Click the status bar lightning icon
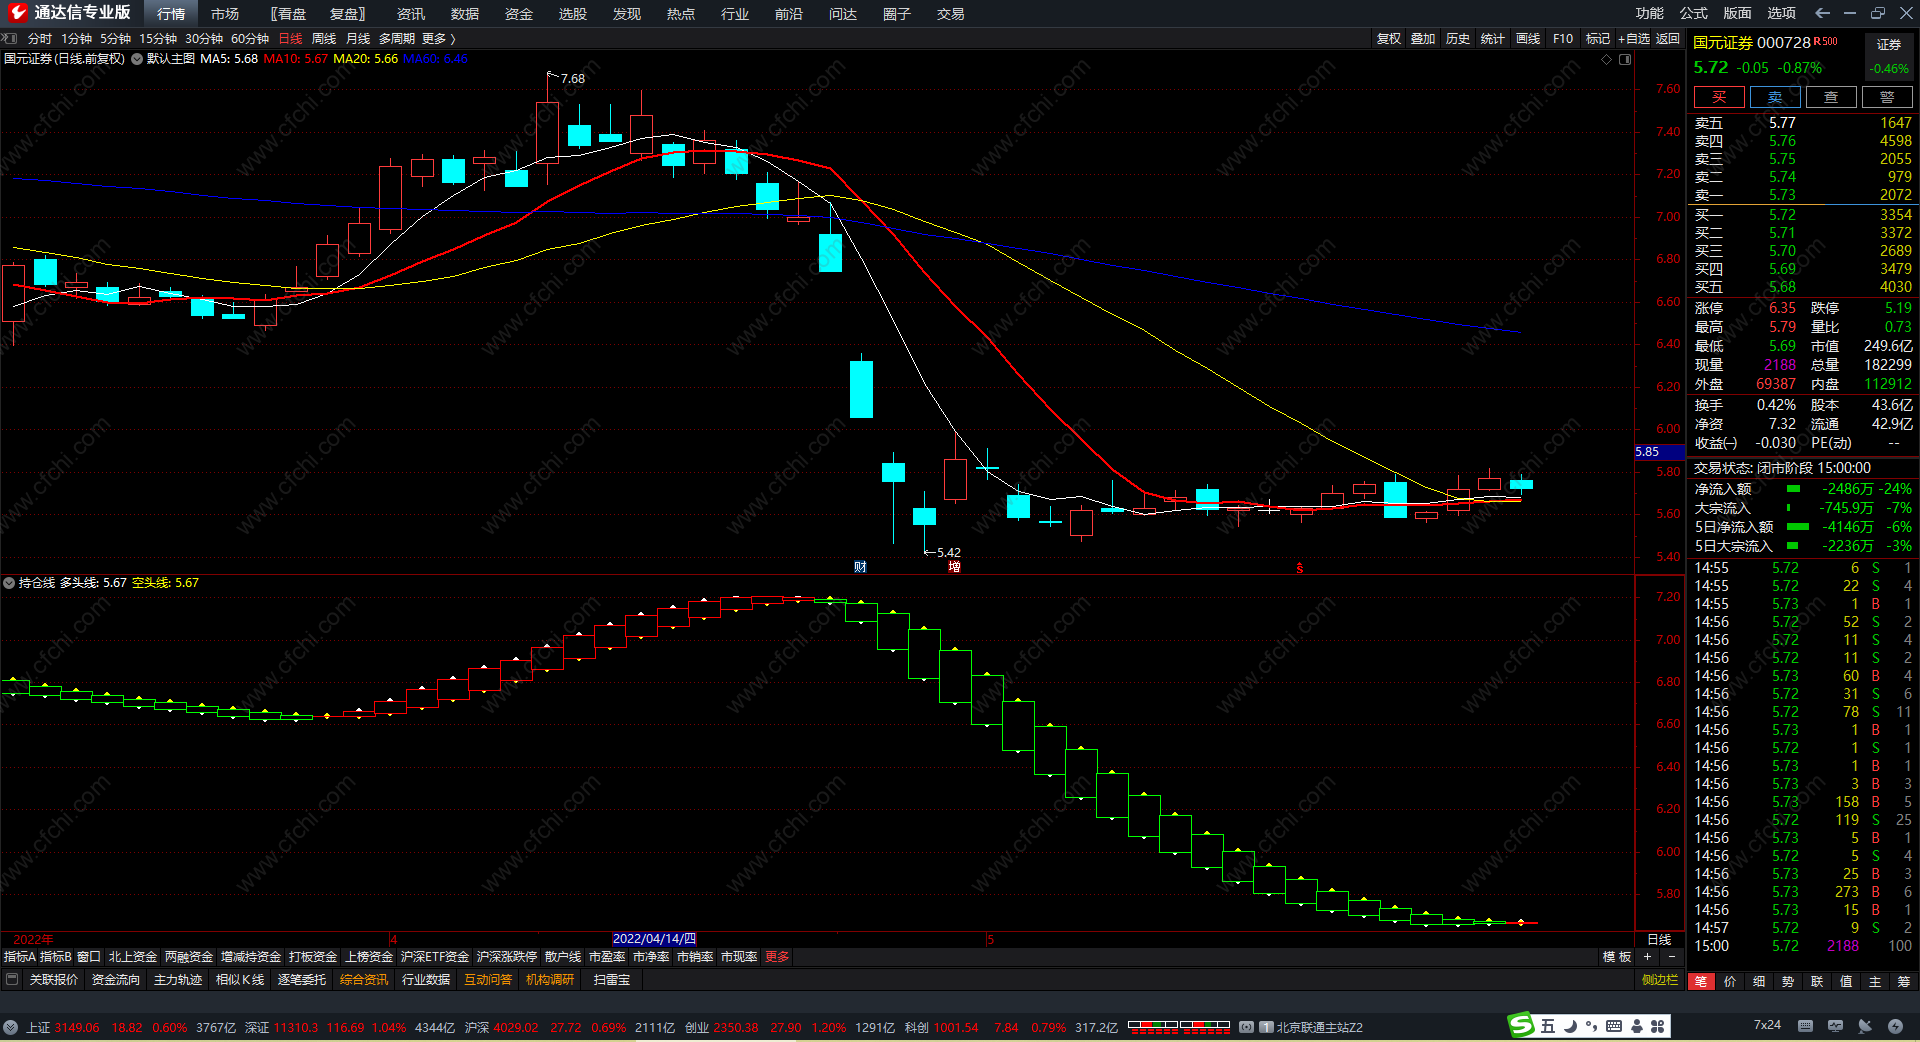Screen dimensions: 1920x1042 [x=1895, y=1026]
